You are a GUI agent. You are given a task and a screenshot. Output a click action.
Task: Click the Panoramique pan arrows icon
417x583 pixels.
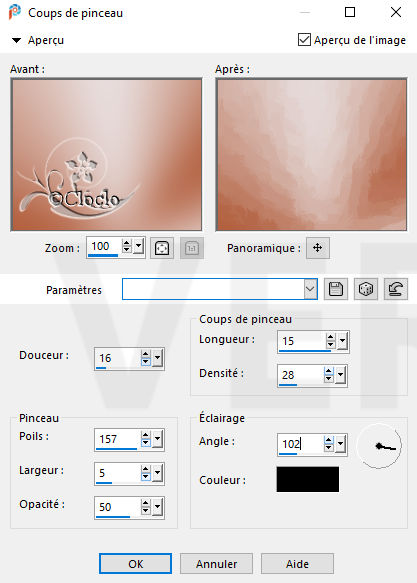(317, 248)
